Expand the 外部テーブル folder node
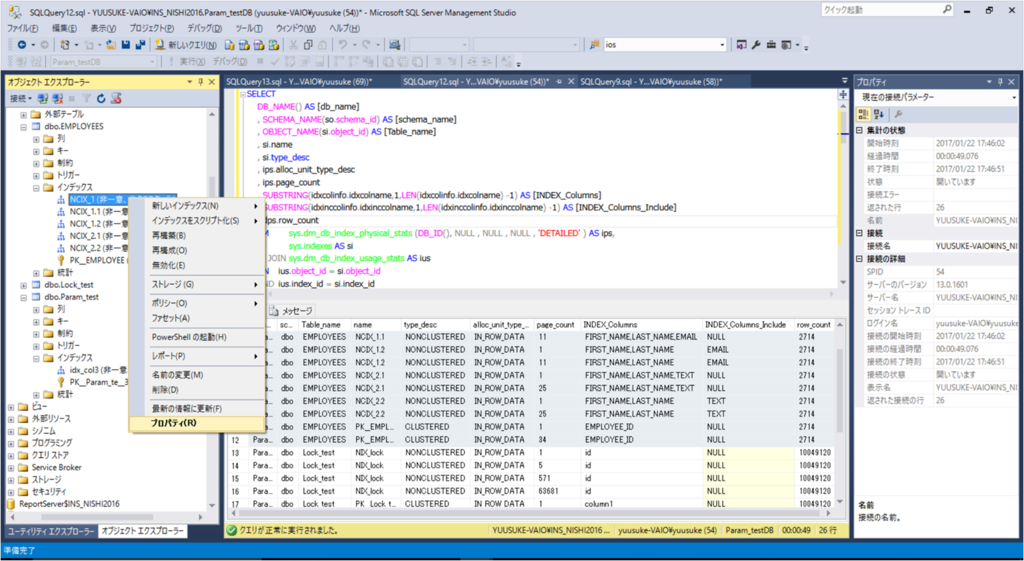The height and width of the screenshot is (561, 1024). point(24,114)
